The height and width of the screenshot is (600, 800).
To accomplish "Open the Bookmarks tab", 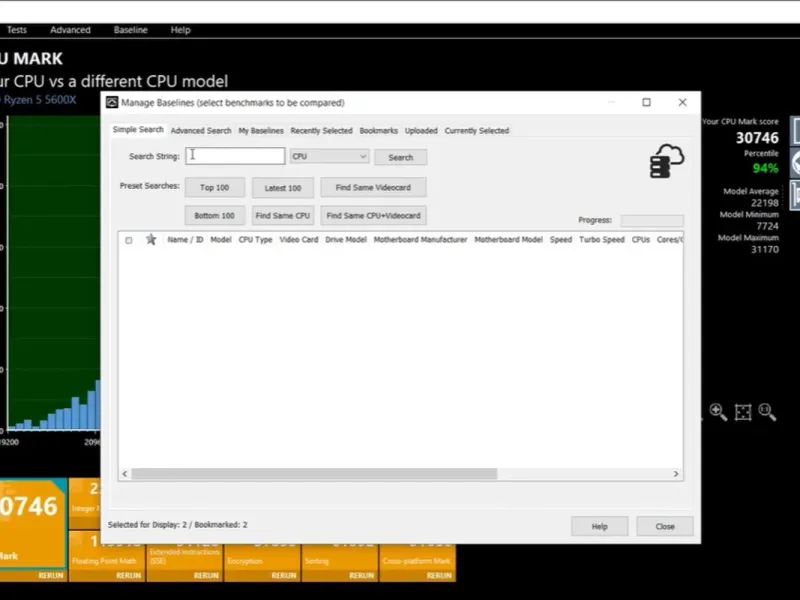I will 379,131.
